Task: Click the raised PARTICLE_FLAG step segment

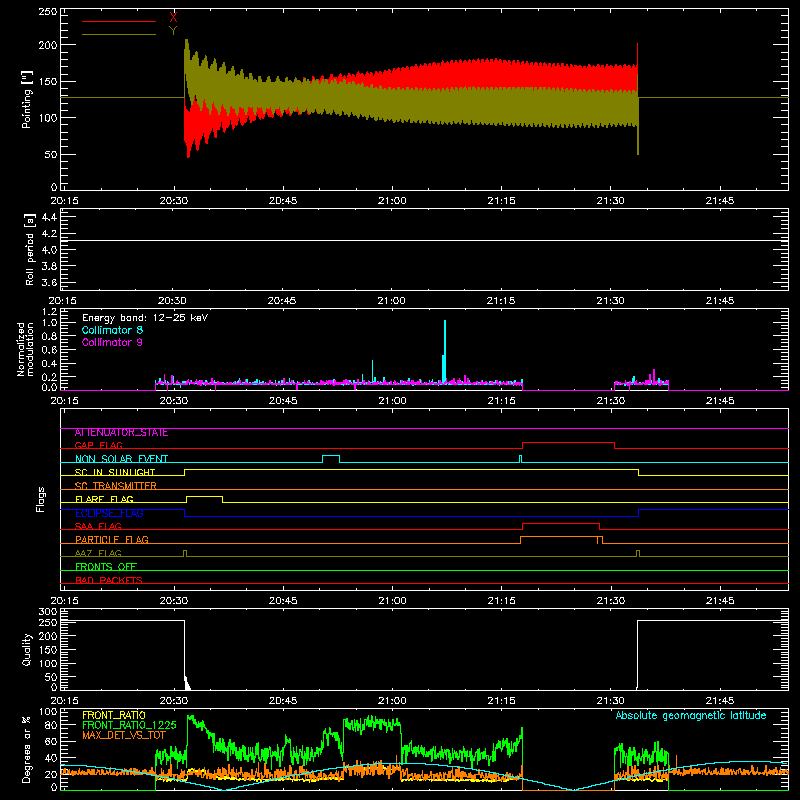Action: pos(559,537)
